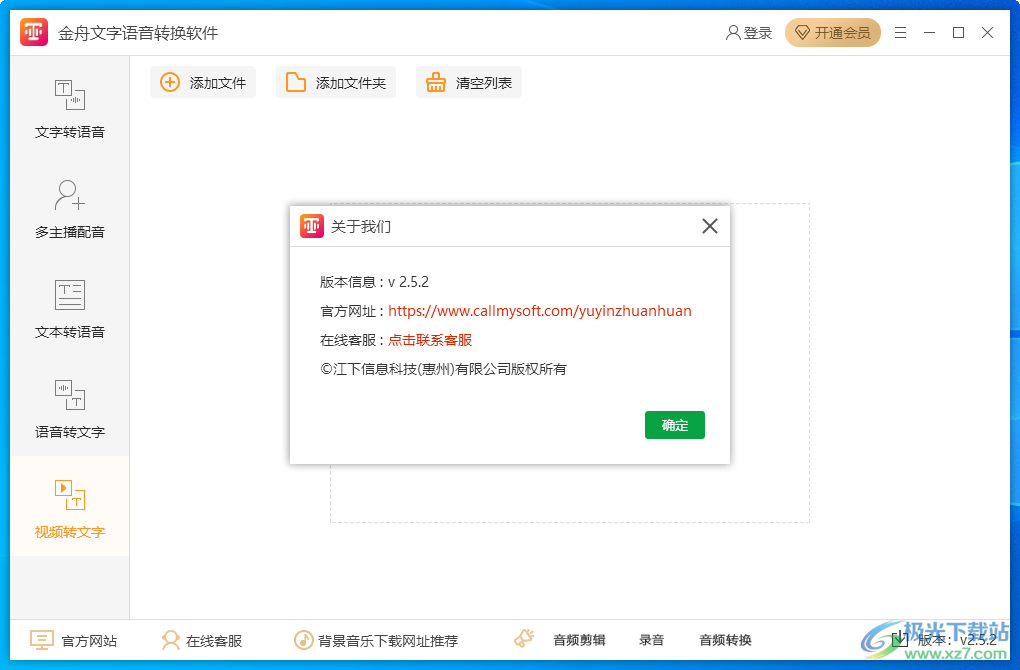Viewport: 1020px width, 670px height.
Task: Switch to 文本转语音 mode
Action: (68, 310)
